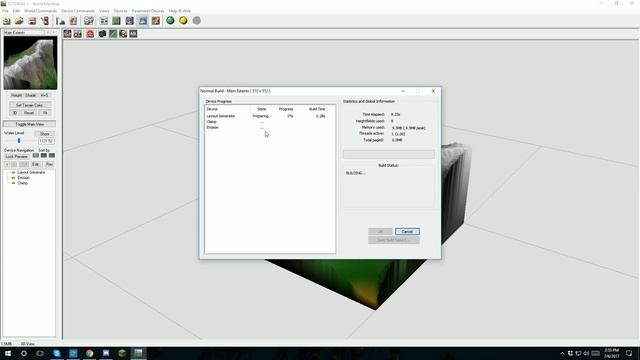Click the green slanted icon in view toolbar

113,34
